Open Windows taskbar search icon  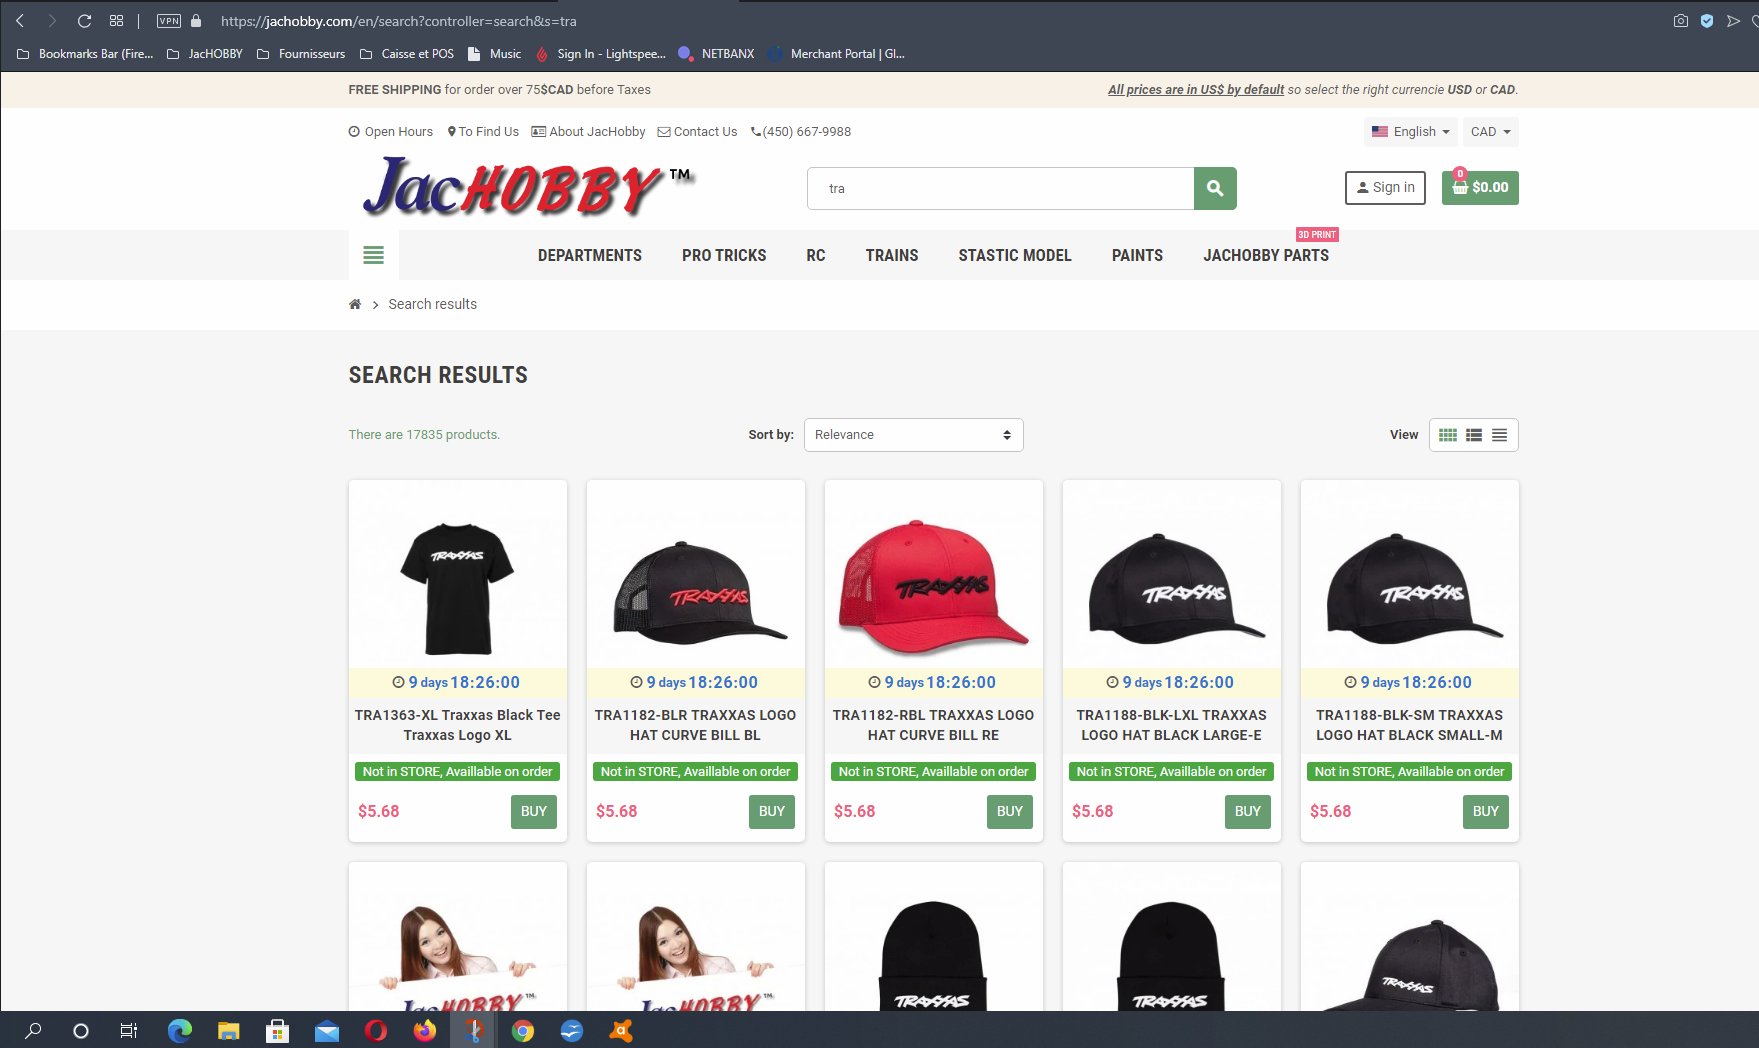[x=33, y=1030]
